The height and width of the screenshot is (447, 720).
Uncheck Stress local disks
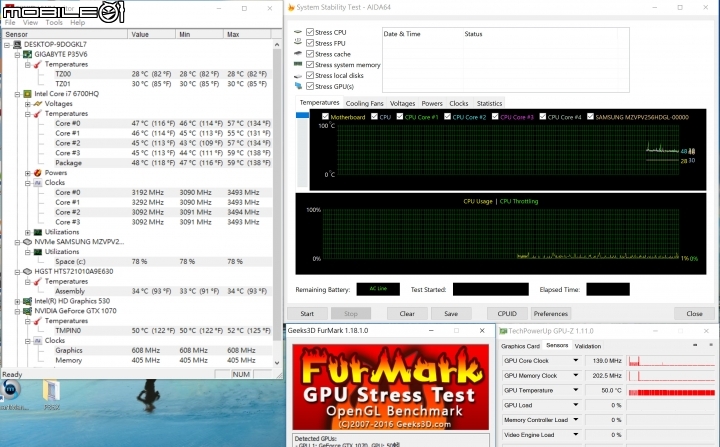coord(310,75)
